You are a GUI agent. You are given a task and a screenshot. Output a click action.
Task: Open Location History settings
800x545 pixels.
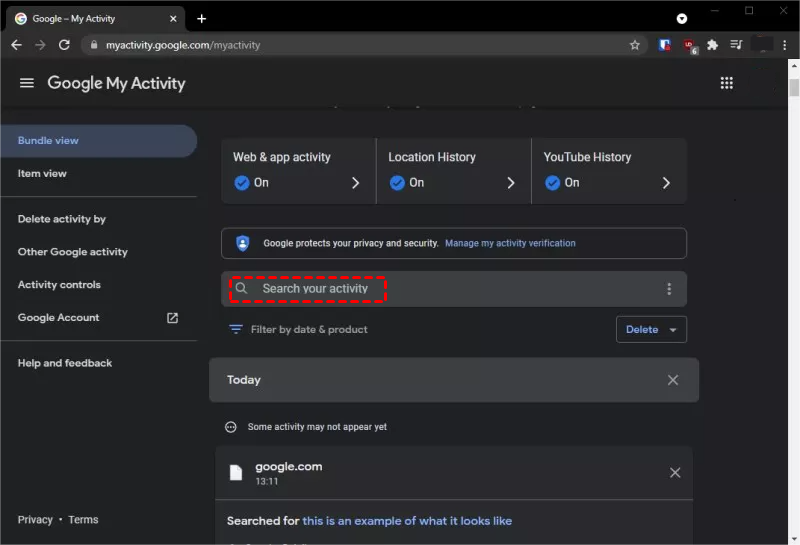pos(453,171)
